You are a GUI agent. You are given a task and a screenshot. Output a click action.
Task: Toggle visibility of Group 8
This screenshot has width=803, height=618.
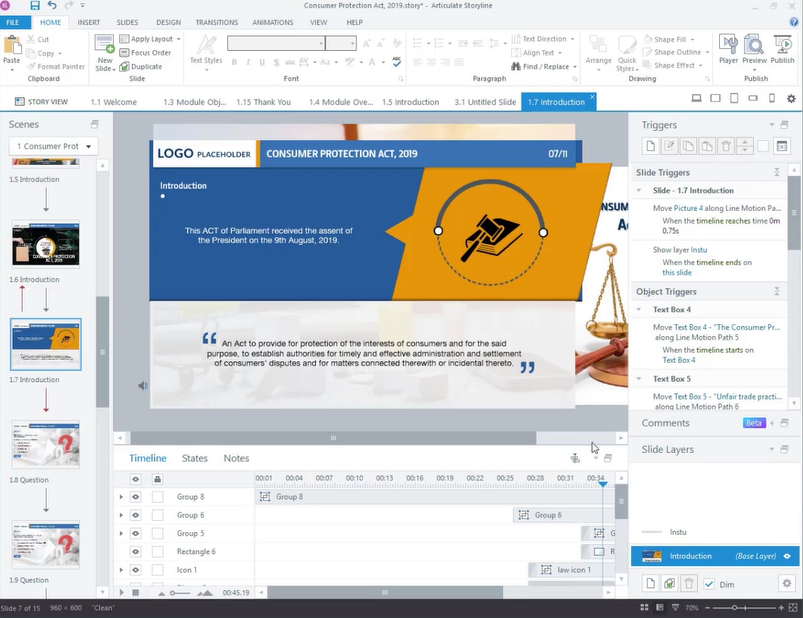tap(135, 497)
